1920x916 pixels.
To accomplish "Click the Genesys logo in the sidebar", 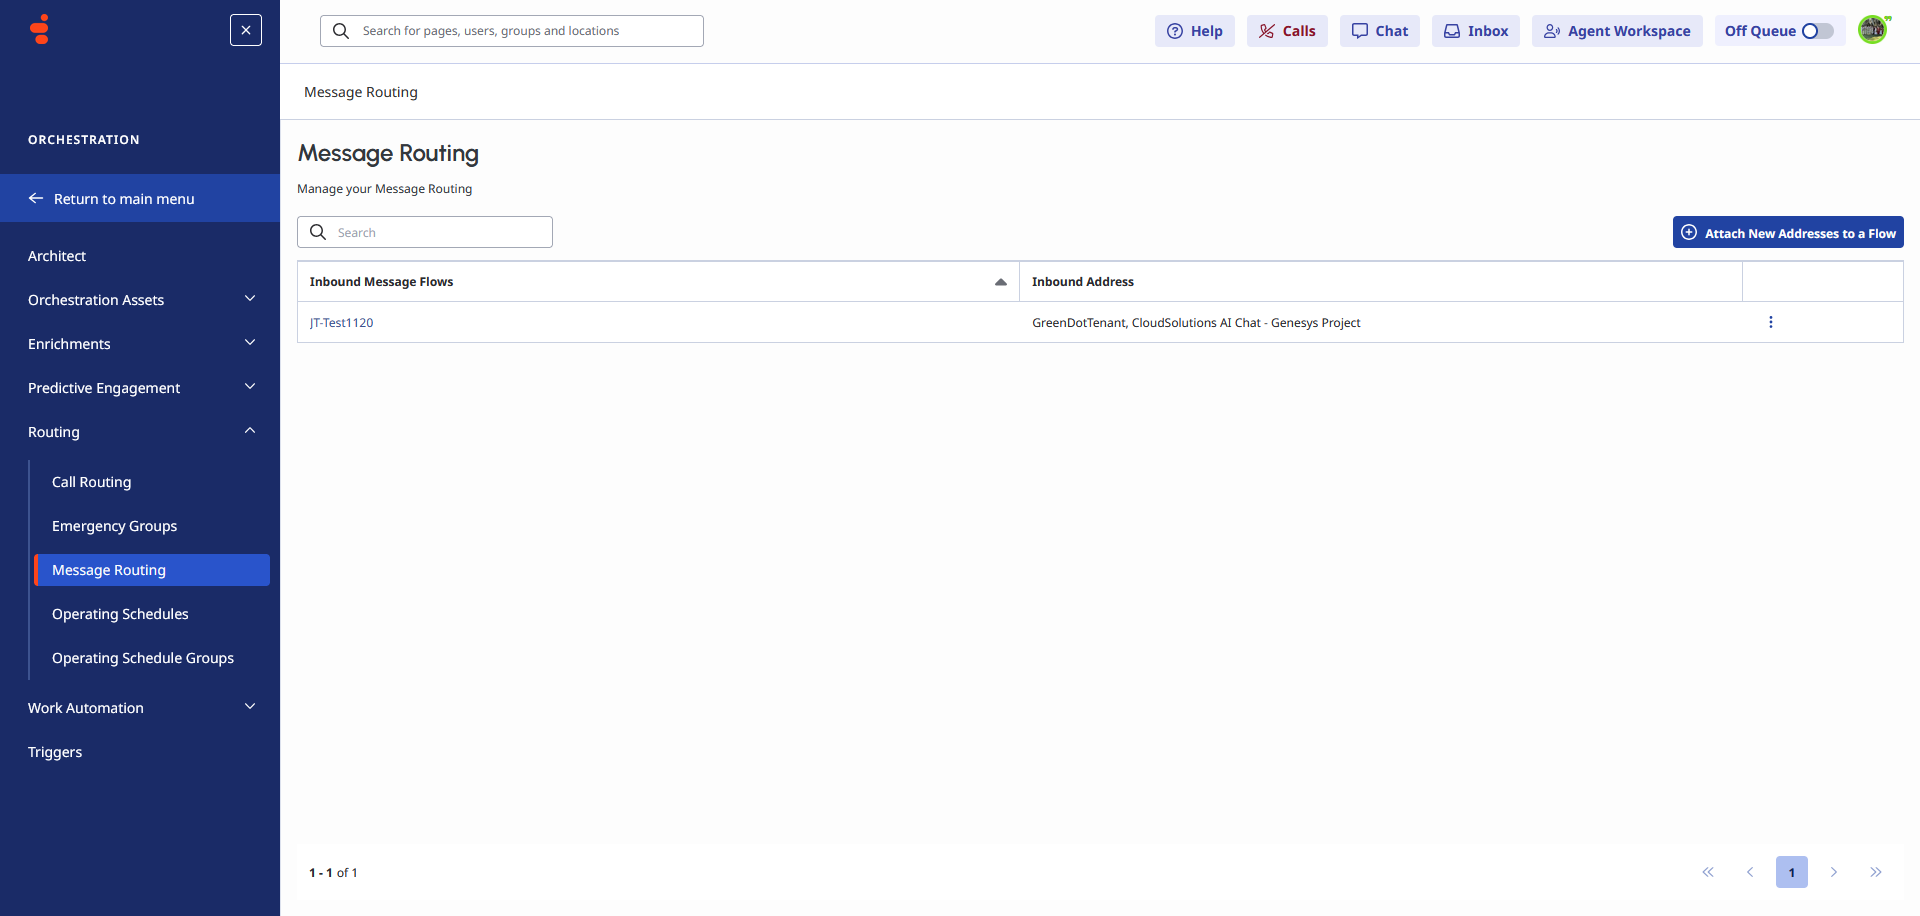I will tap(38, 29).
